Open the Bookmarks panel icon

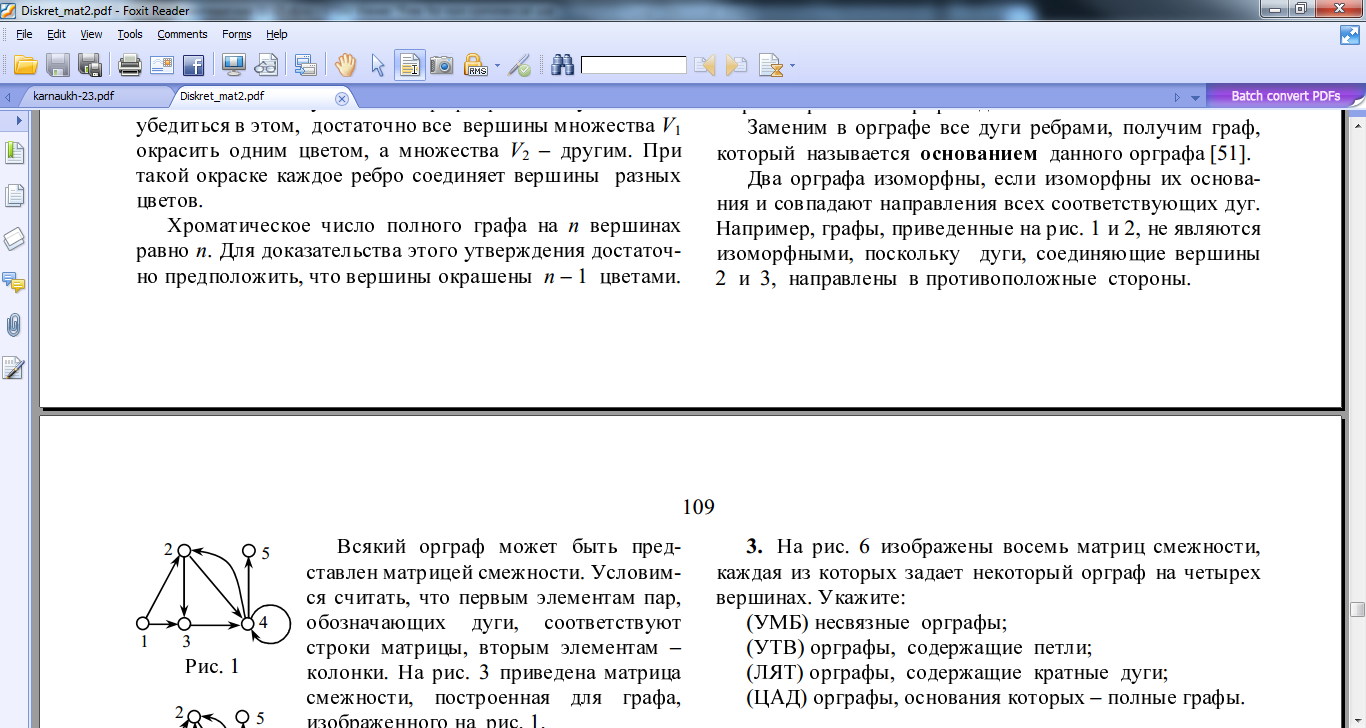[15, 153]
